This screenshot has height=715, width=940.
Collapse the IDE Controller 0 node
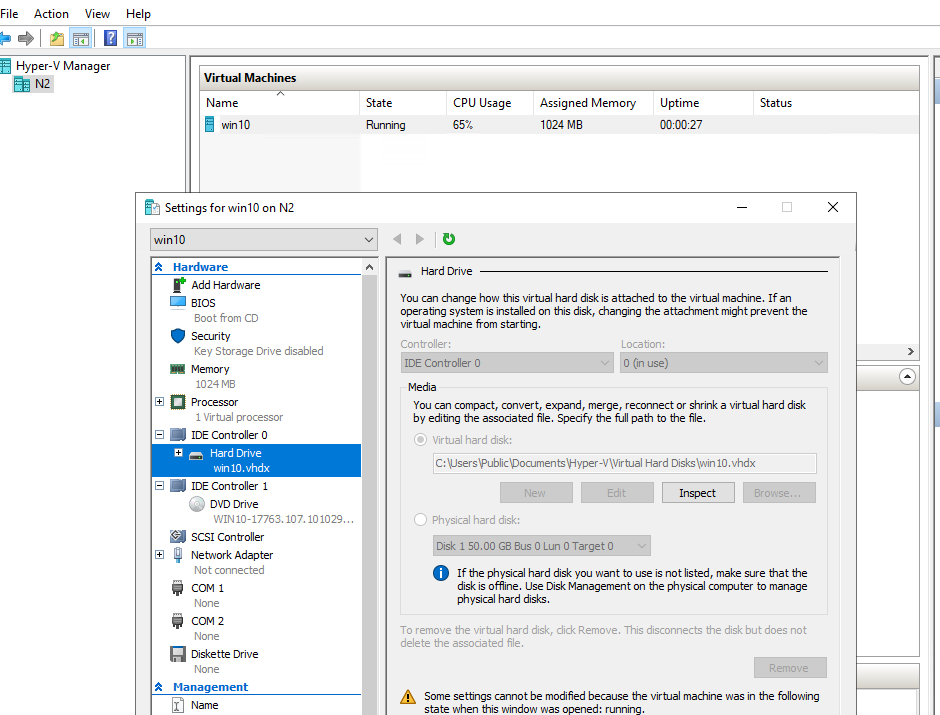pos(159,435)
